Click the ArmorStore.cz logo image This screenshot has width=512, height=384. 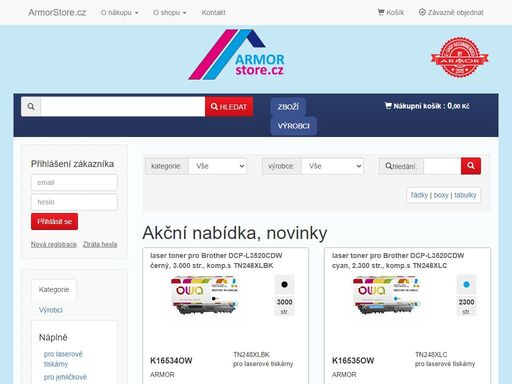pos(237,55)
